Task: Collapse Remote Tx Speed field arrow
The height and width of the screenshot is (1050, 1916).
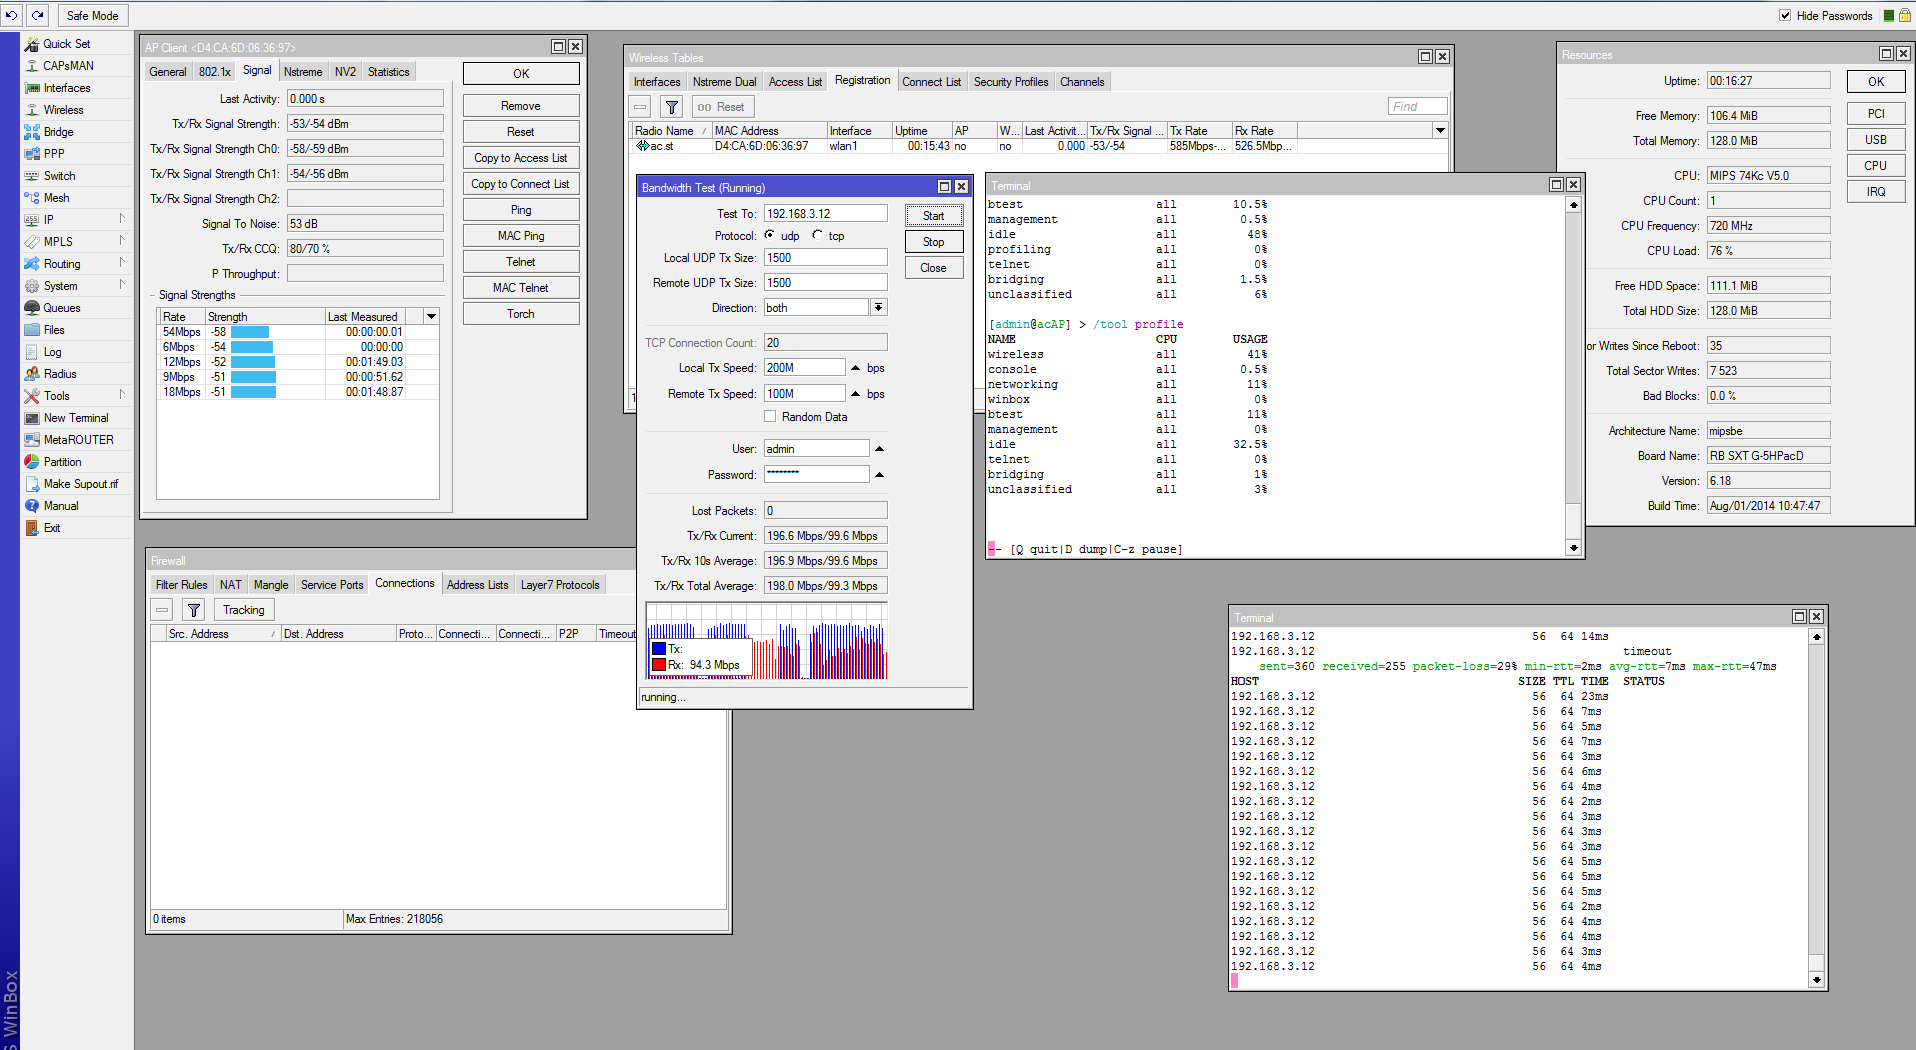Action: [856, 394]
